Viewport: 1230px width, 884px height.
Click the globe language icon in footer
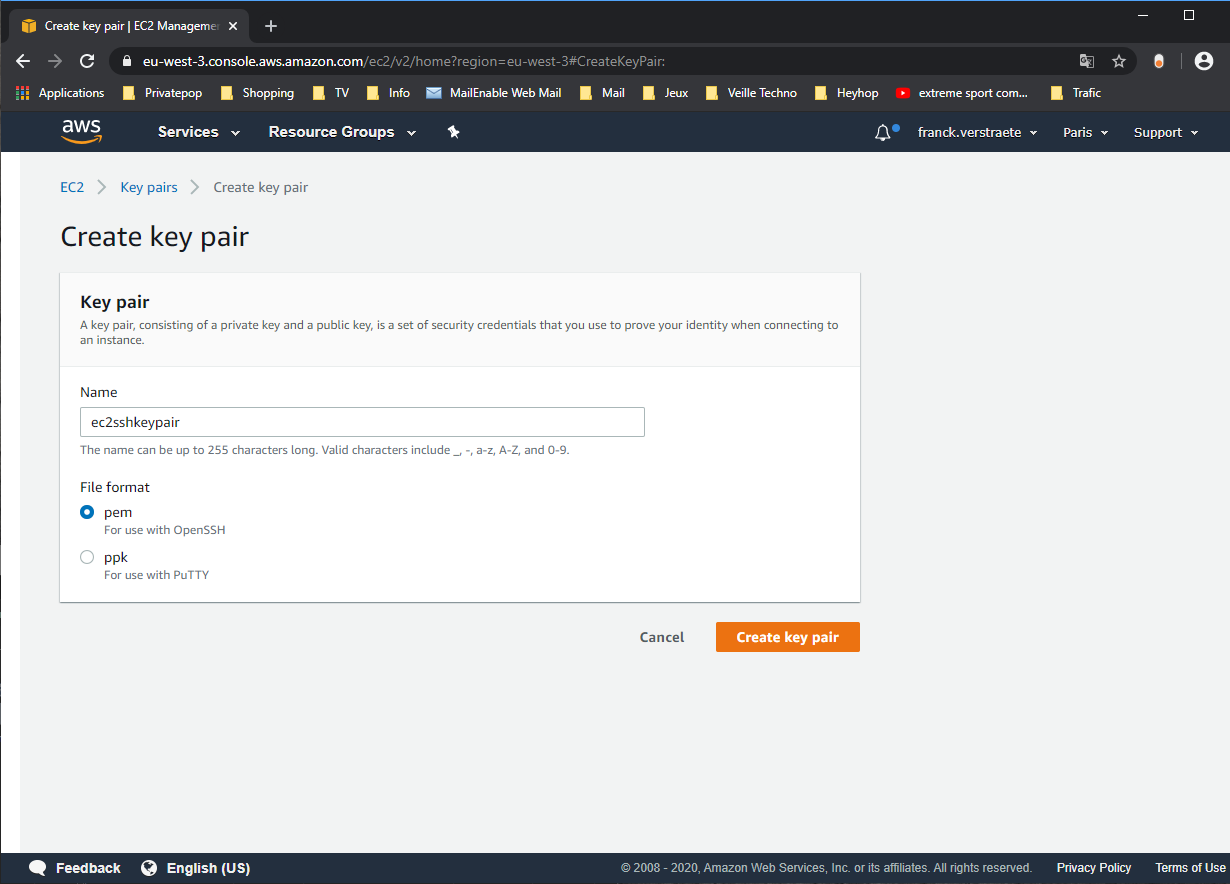(149, 868)
